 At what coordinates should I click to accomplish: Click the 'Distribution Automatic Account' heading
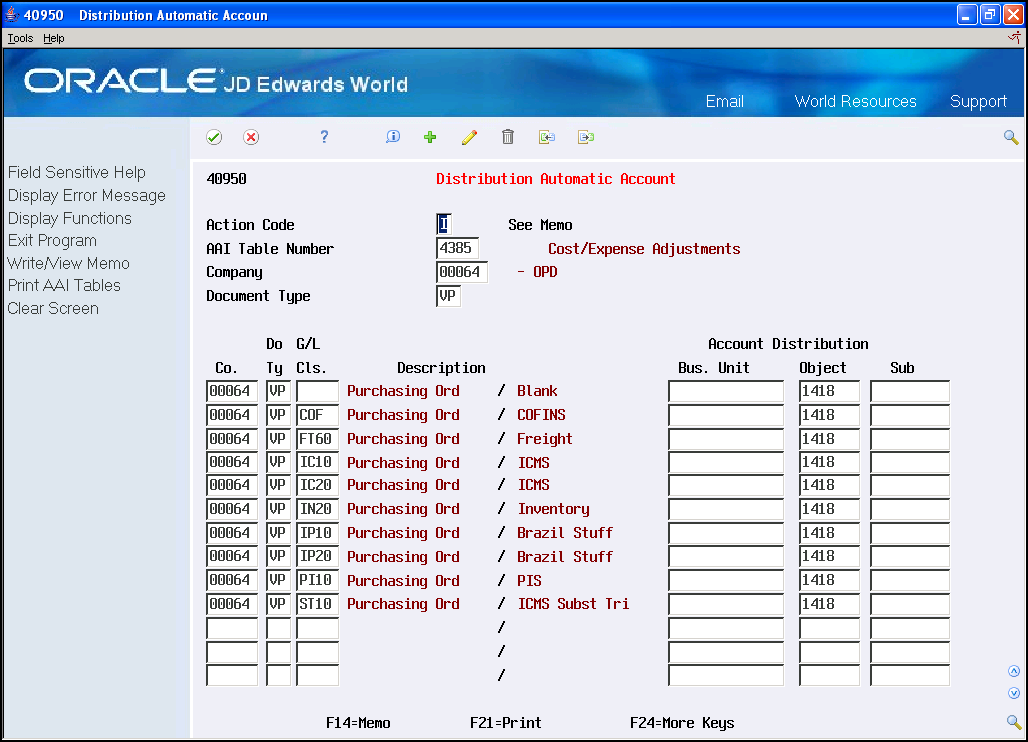coord(556,179)
